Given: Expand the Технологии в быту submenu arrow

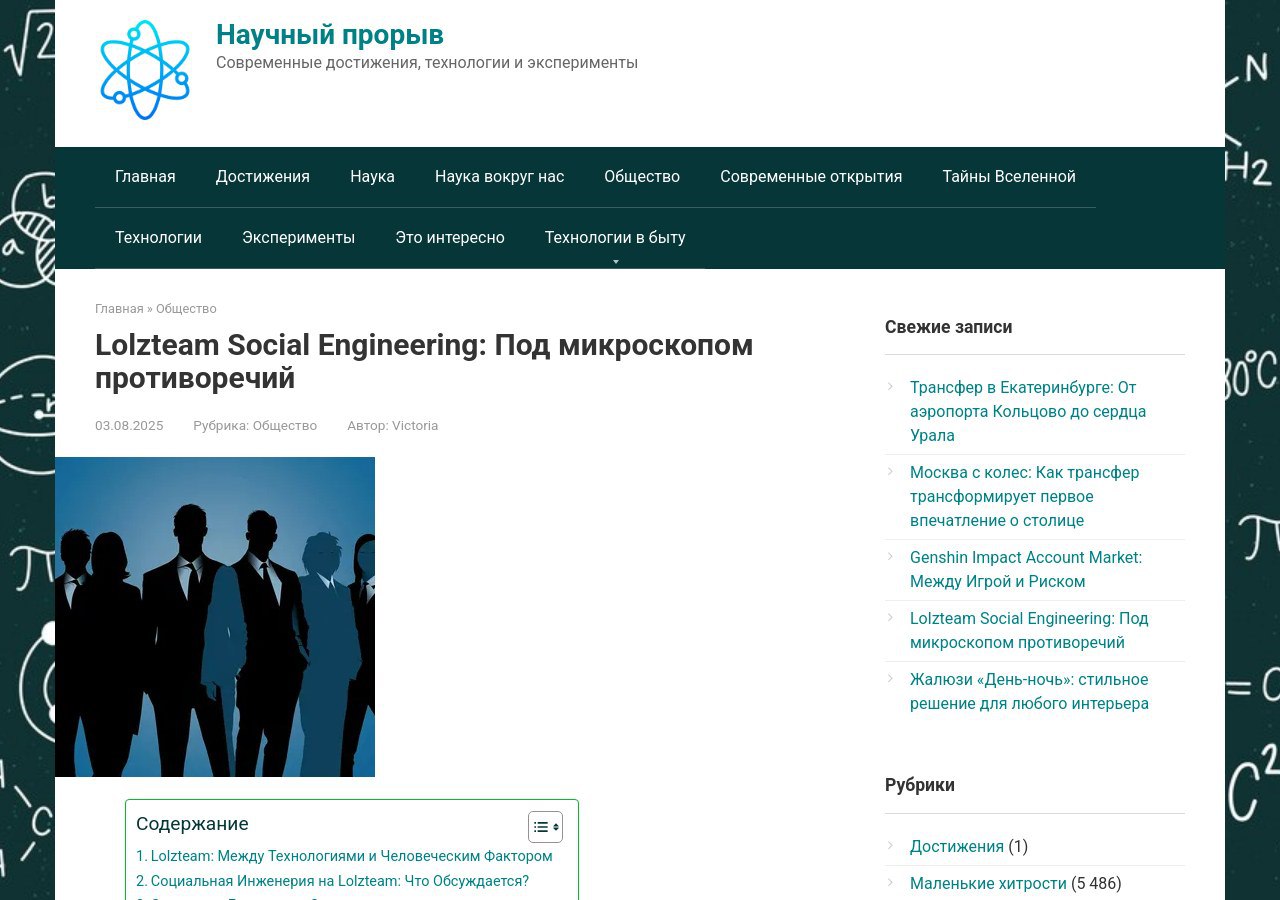Looking at the screenshot, I should point(615,262).
